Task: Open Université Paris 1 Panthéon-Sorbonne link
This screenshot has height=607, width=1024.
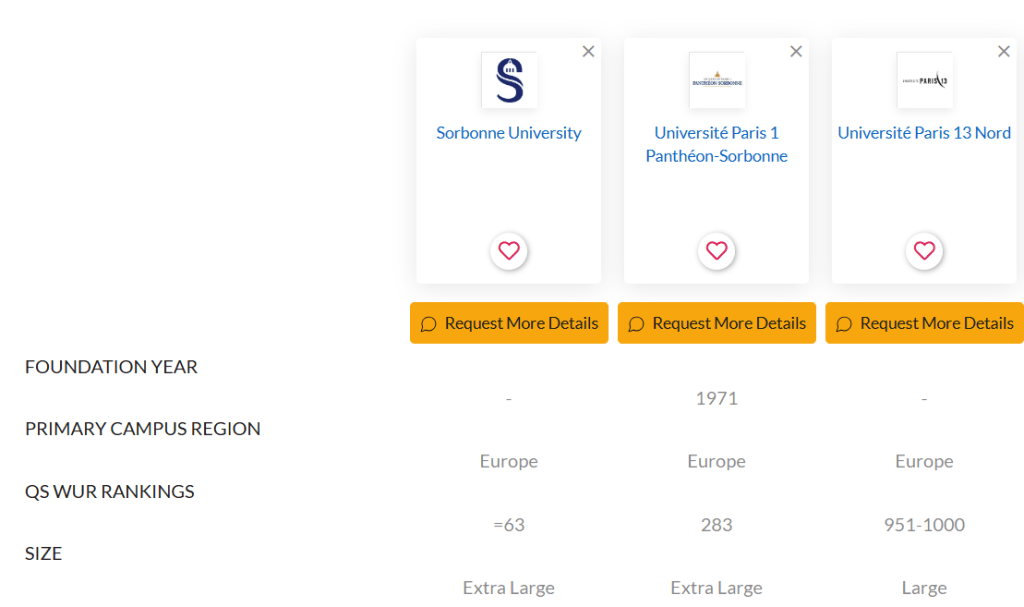Action: point(717,144)
